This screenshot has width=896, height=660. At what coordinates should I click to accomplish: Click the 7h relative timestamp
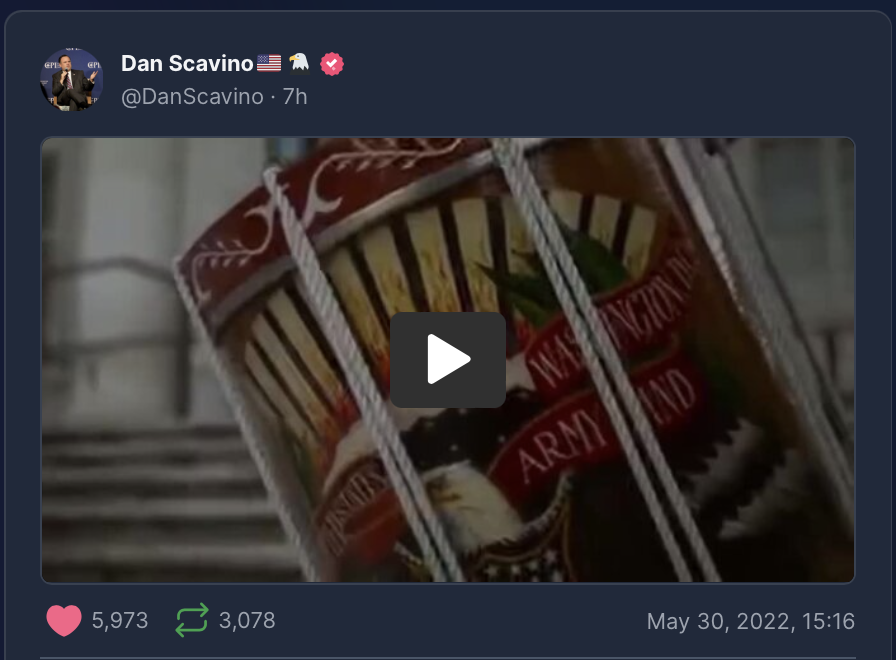click(x=295, y=97)
